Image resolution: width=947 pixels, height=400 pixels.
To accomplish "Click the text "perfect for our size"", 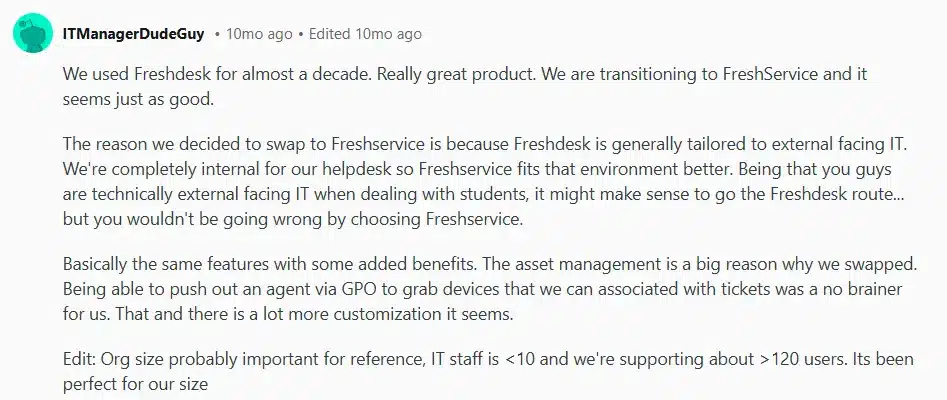I will pyautogui.click(x=134, y=384).
